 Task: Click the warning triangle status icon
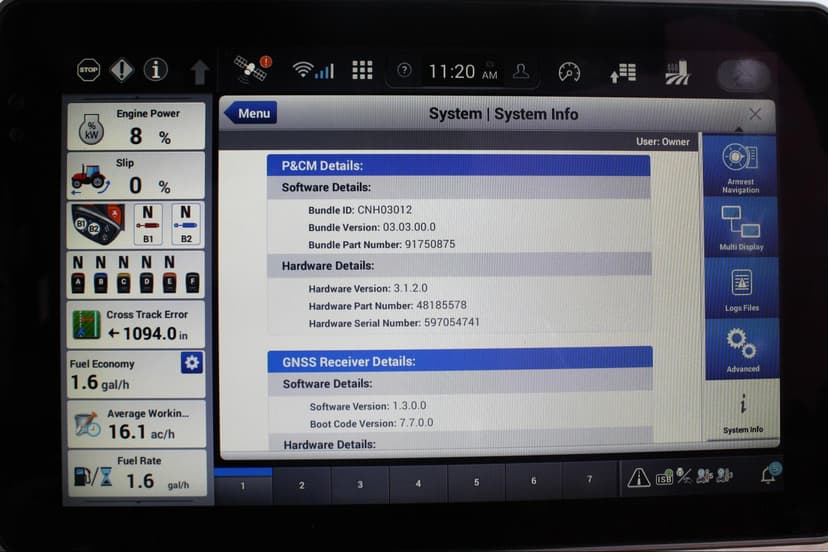click(638, 479)
